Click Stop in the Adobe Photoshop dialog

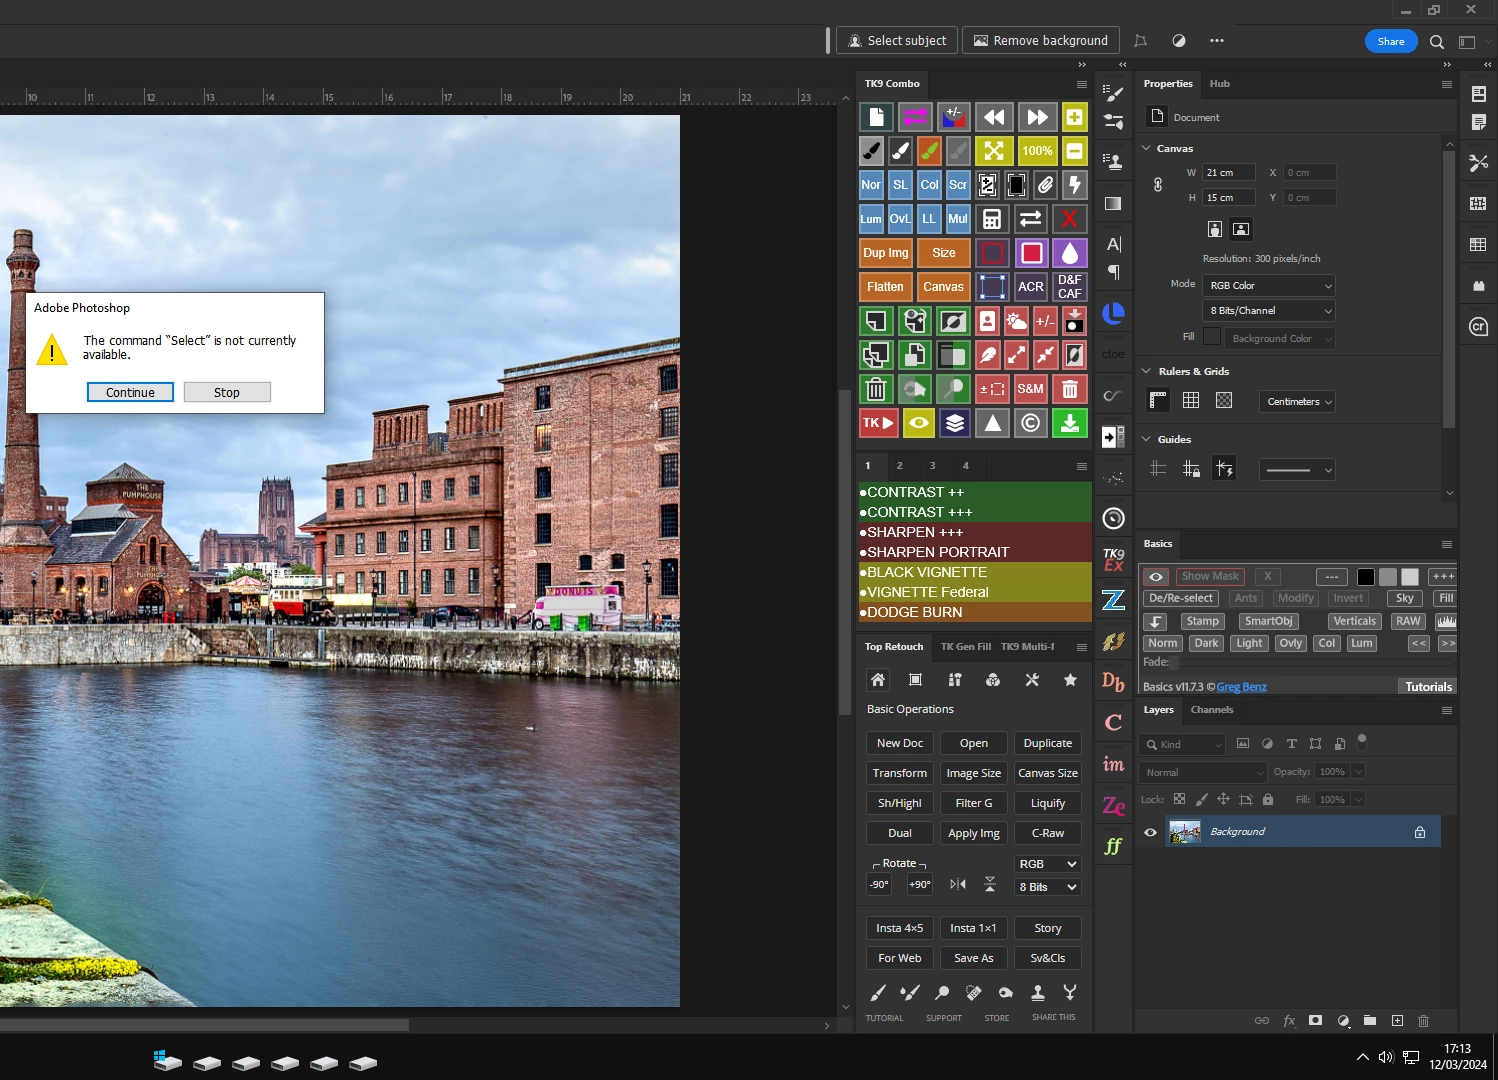pos(227,393)
